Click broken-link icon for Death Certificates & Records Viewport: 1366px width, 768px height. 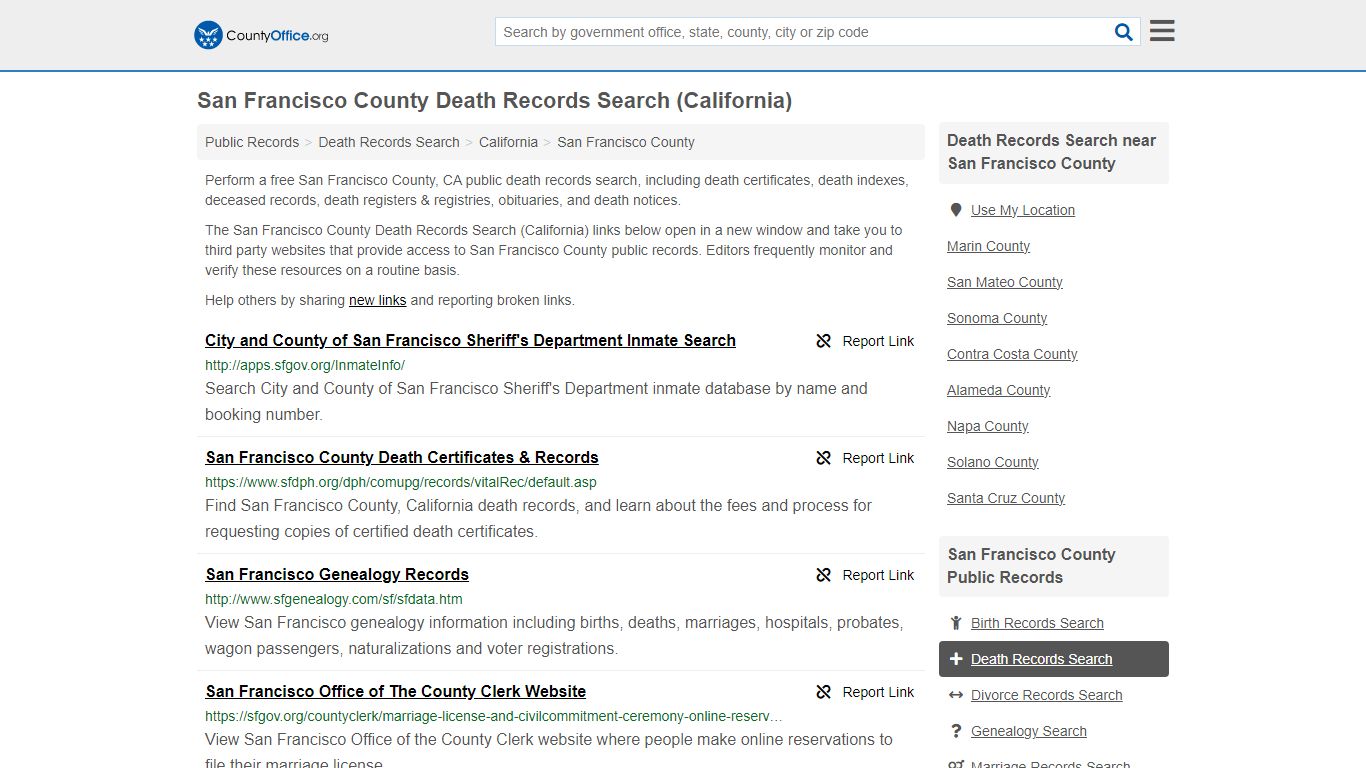tap(823, 458)
